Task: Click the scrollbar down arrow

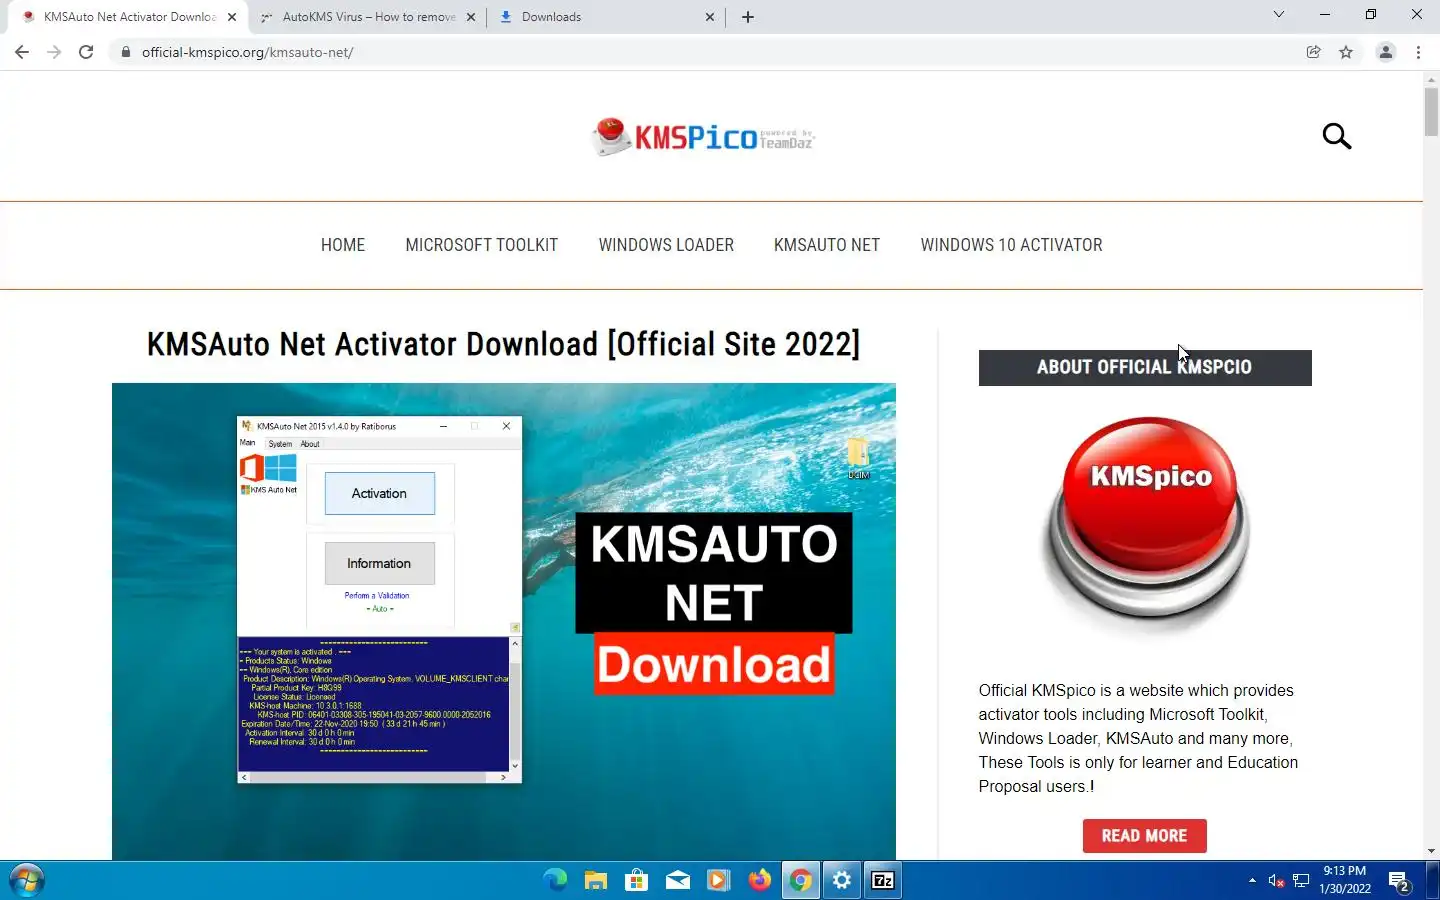Action: pyautogui.click(x=1431, y=852)
